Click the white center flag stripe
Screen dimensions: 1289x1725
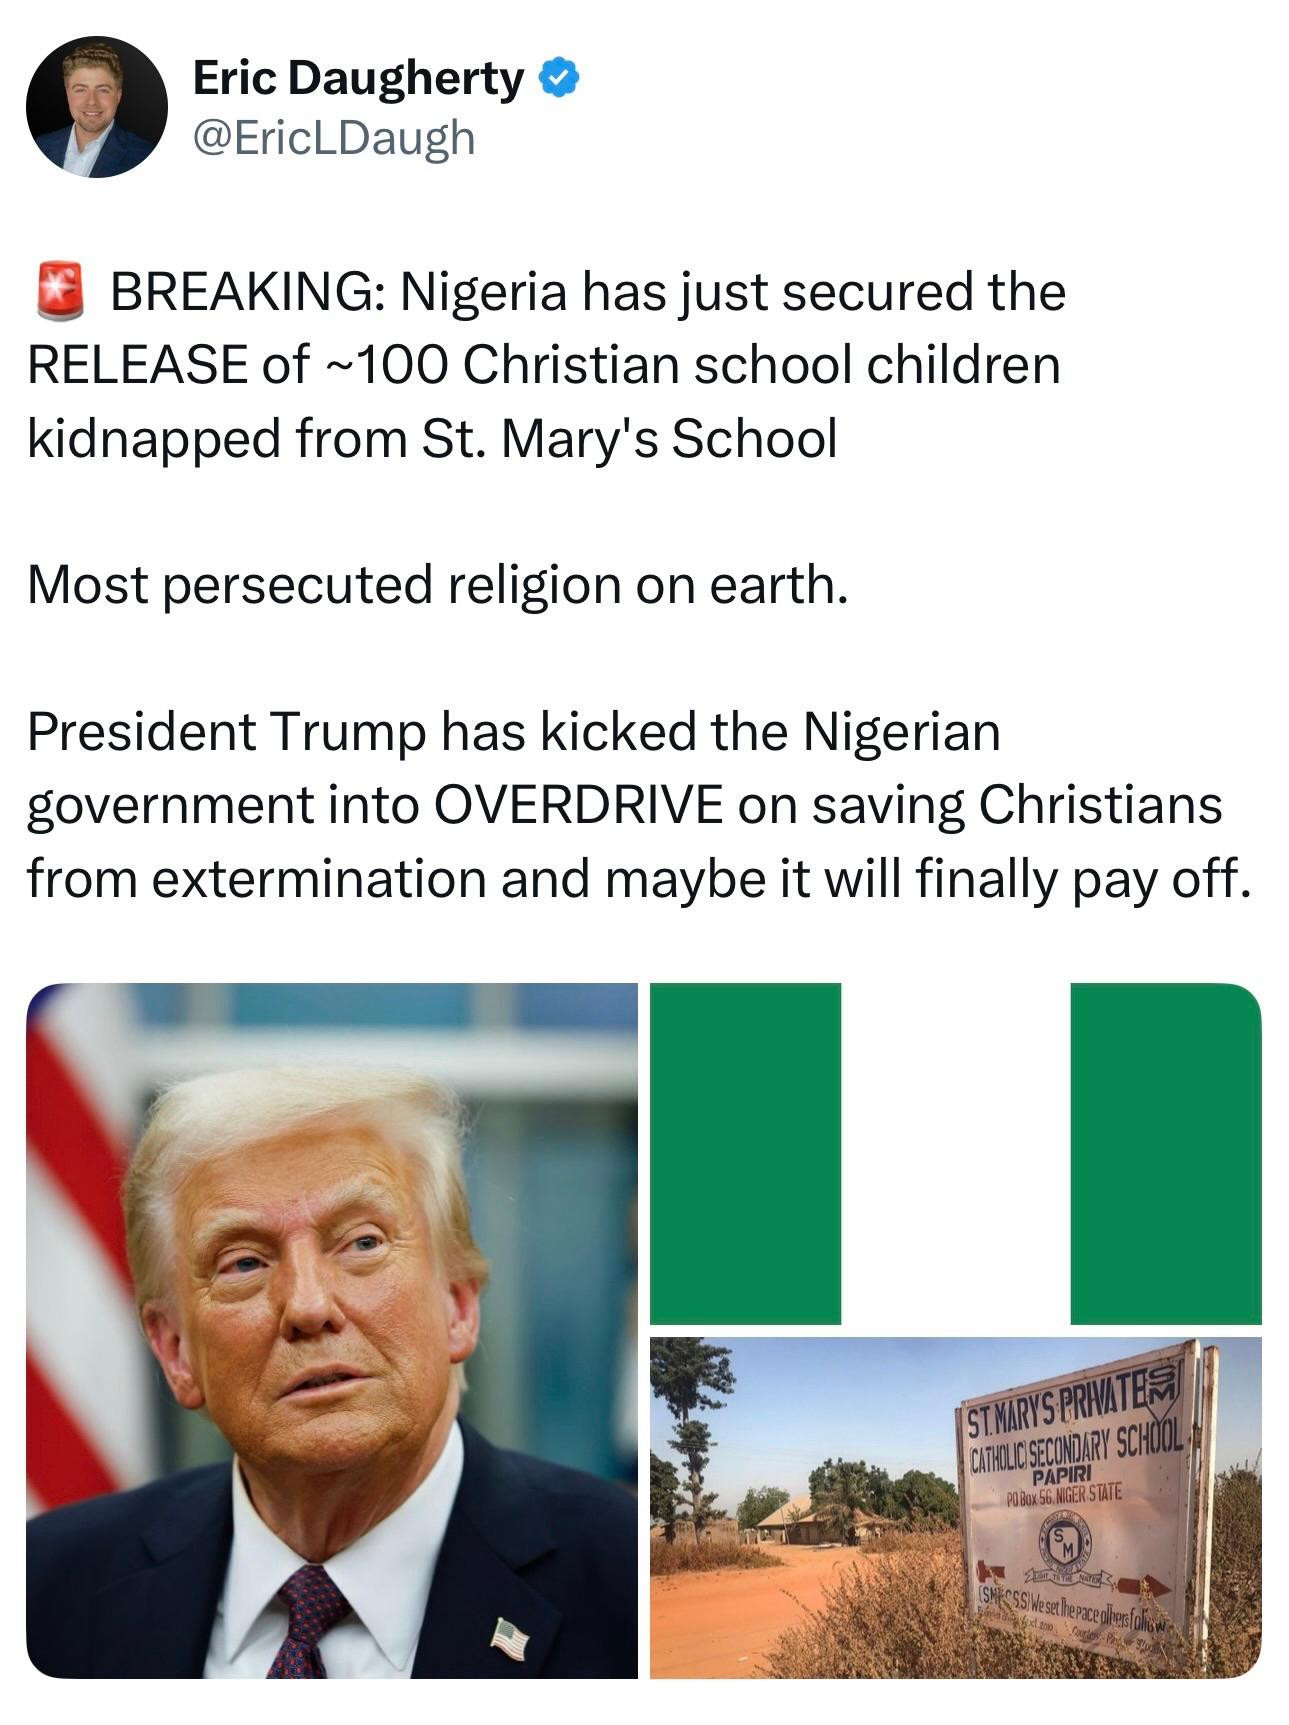coord(955,1154)
